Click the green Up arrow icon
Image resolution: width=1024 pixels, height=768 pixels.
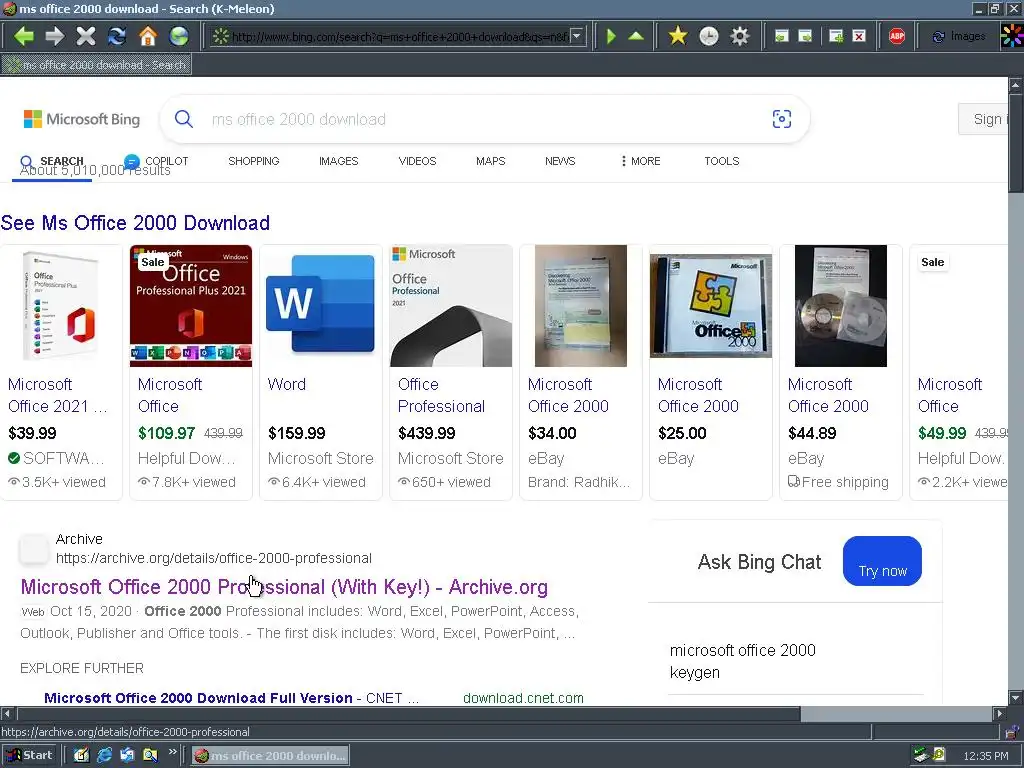tap(636, 36)
